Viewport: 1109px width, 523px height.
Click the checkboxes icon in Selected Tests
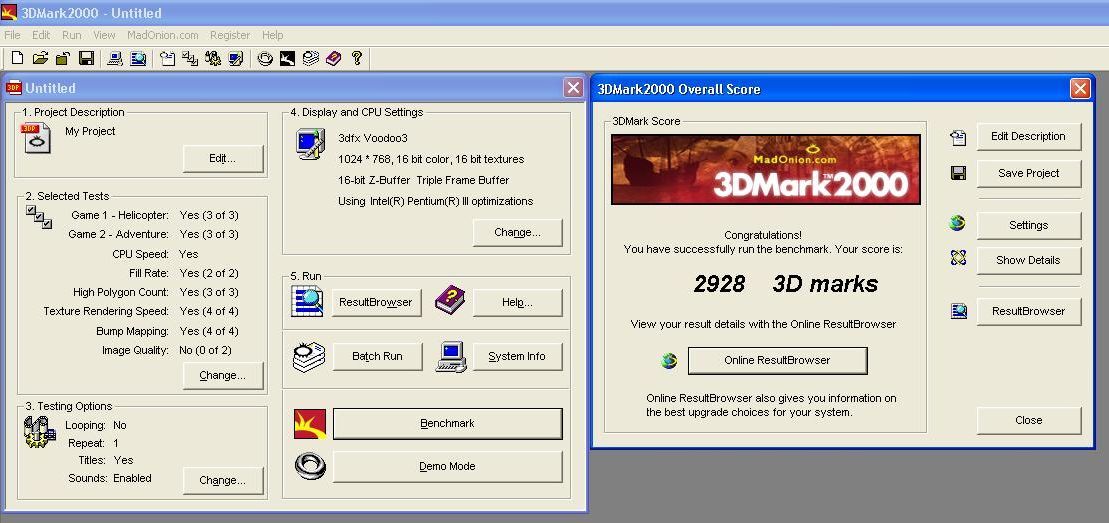point(38,217)
